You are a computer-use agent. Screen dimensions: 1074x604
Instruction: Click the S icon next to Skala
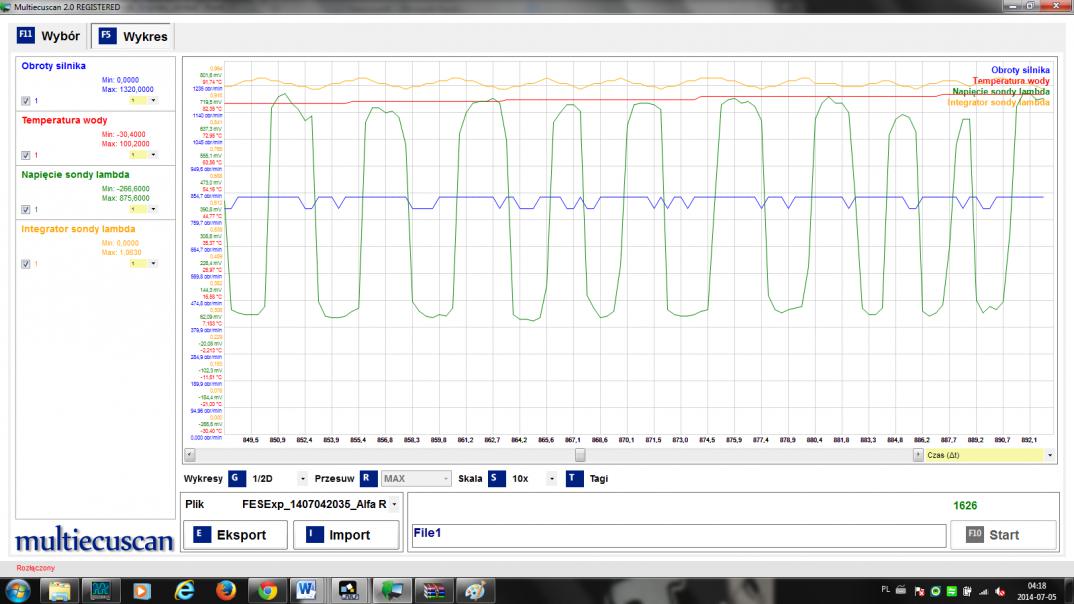click(x=496, y=479)
